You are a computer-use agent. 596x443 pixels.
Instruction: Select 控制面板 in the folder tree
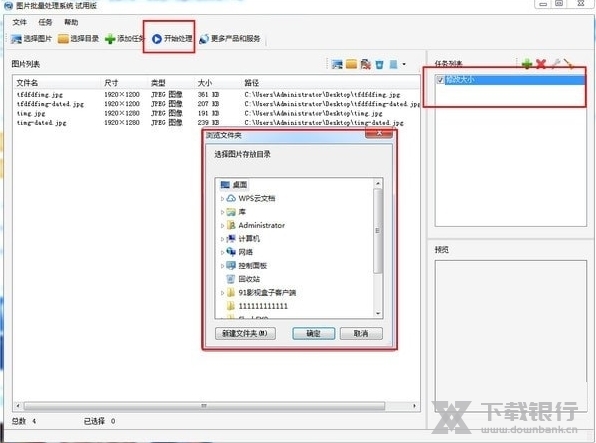click(x=252, y=265)
